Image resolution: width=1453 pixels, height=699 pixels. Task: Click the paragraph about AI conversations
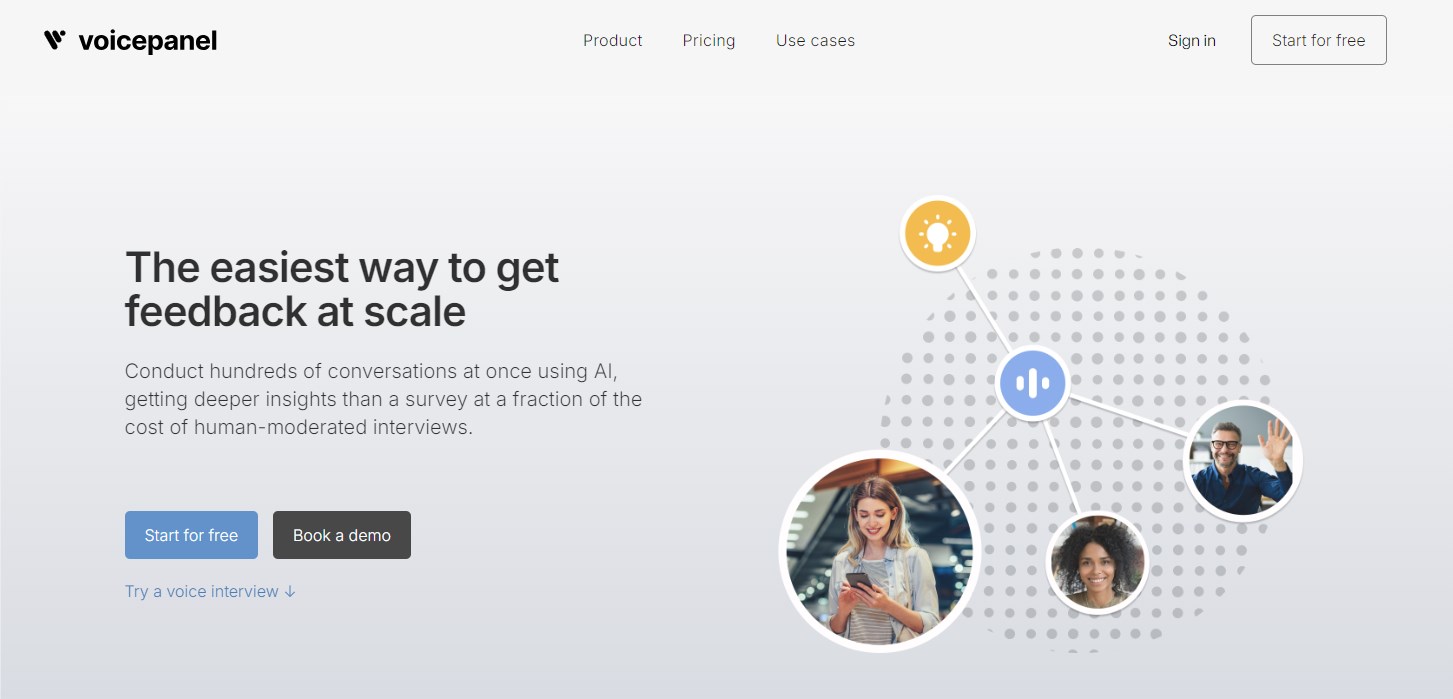pyautogui.click(x=383, y=399)
